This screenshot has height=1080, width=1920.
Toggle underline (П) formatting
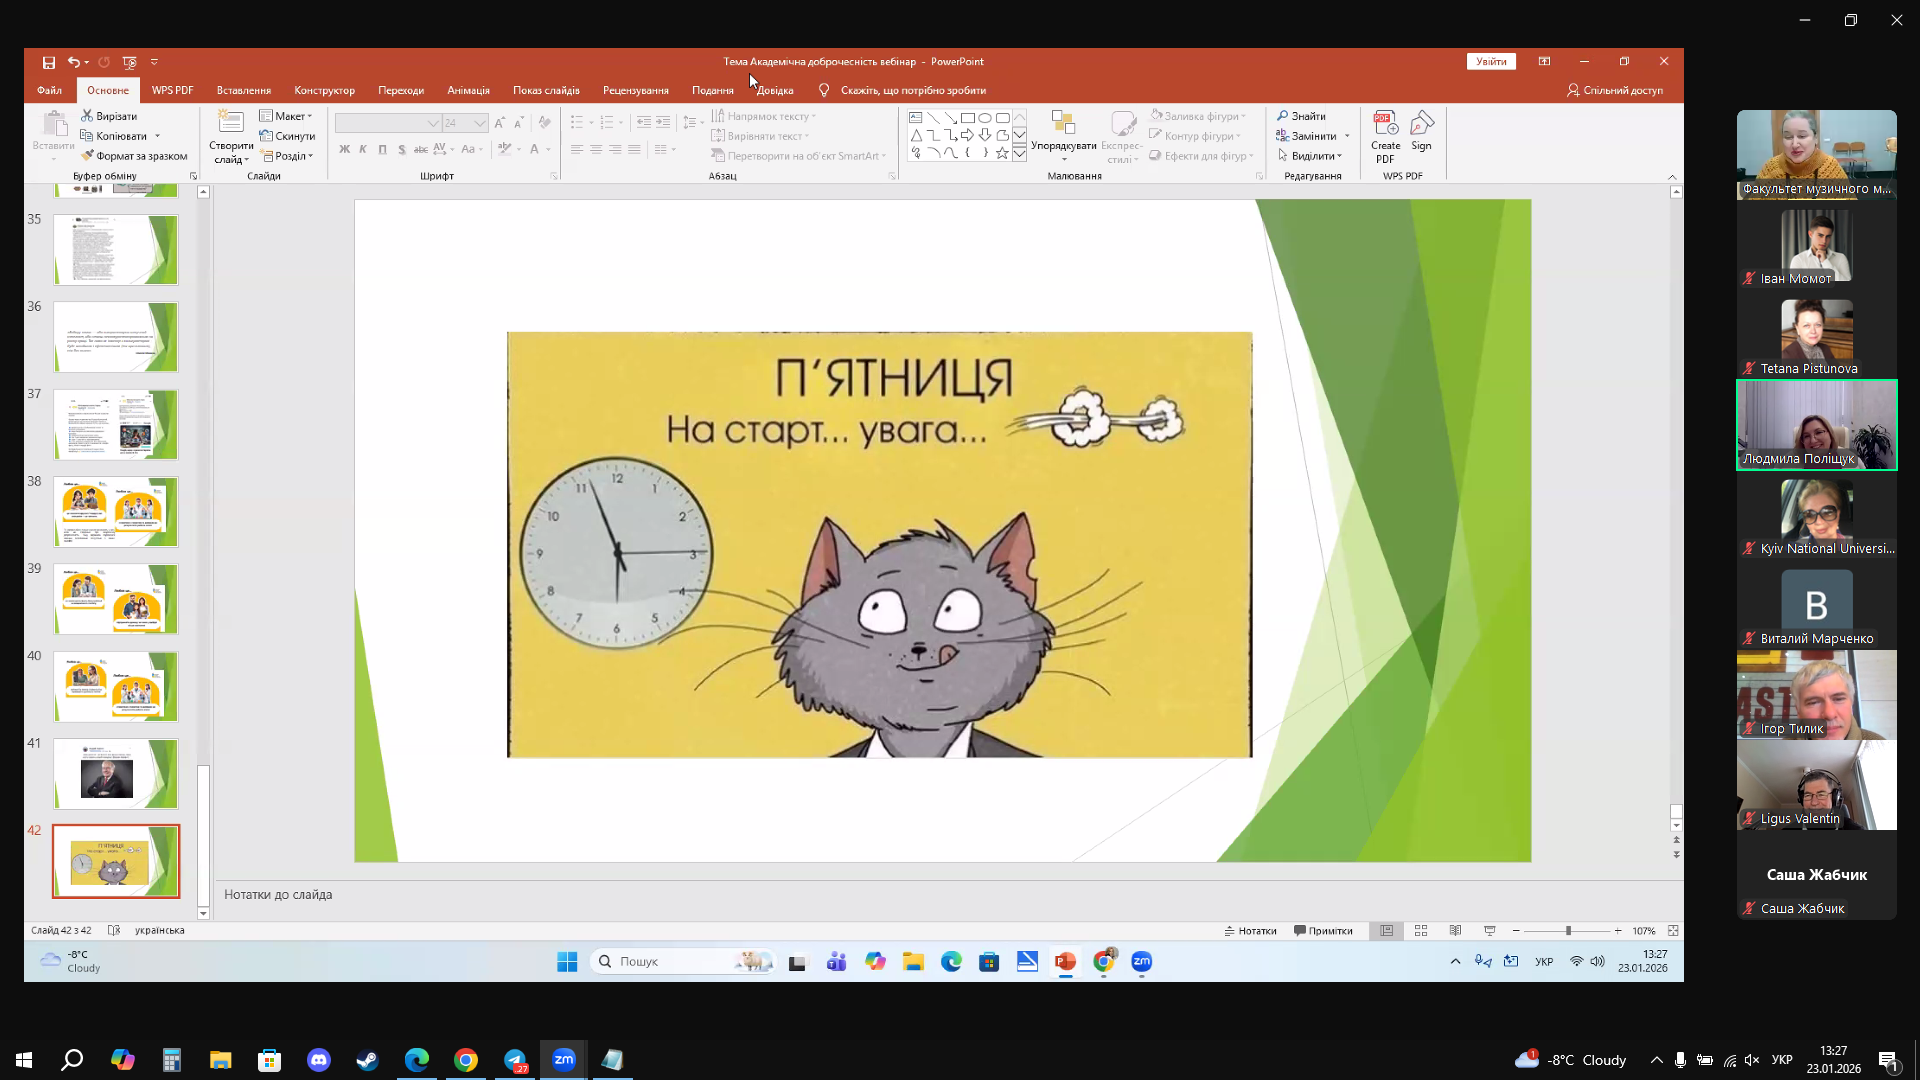pos(382,150)
